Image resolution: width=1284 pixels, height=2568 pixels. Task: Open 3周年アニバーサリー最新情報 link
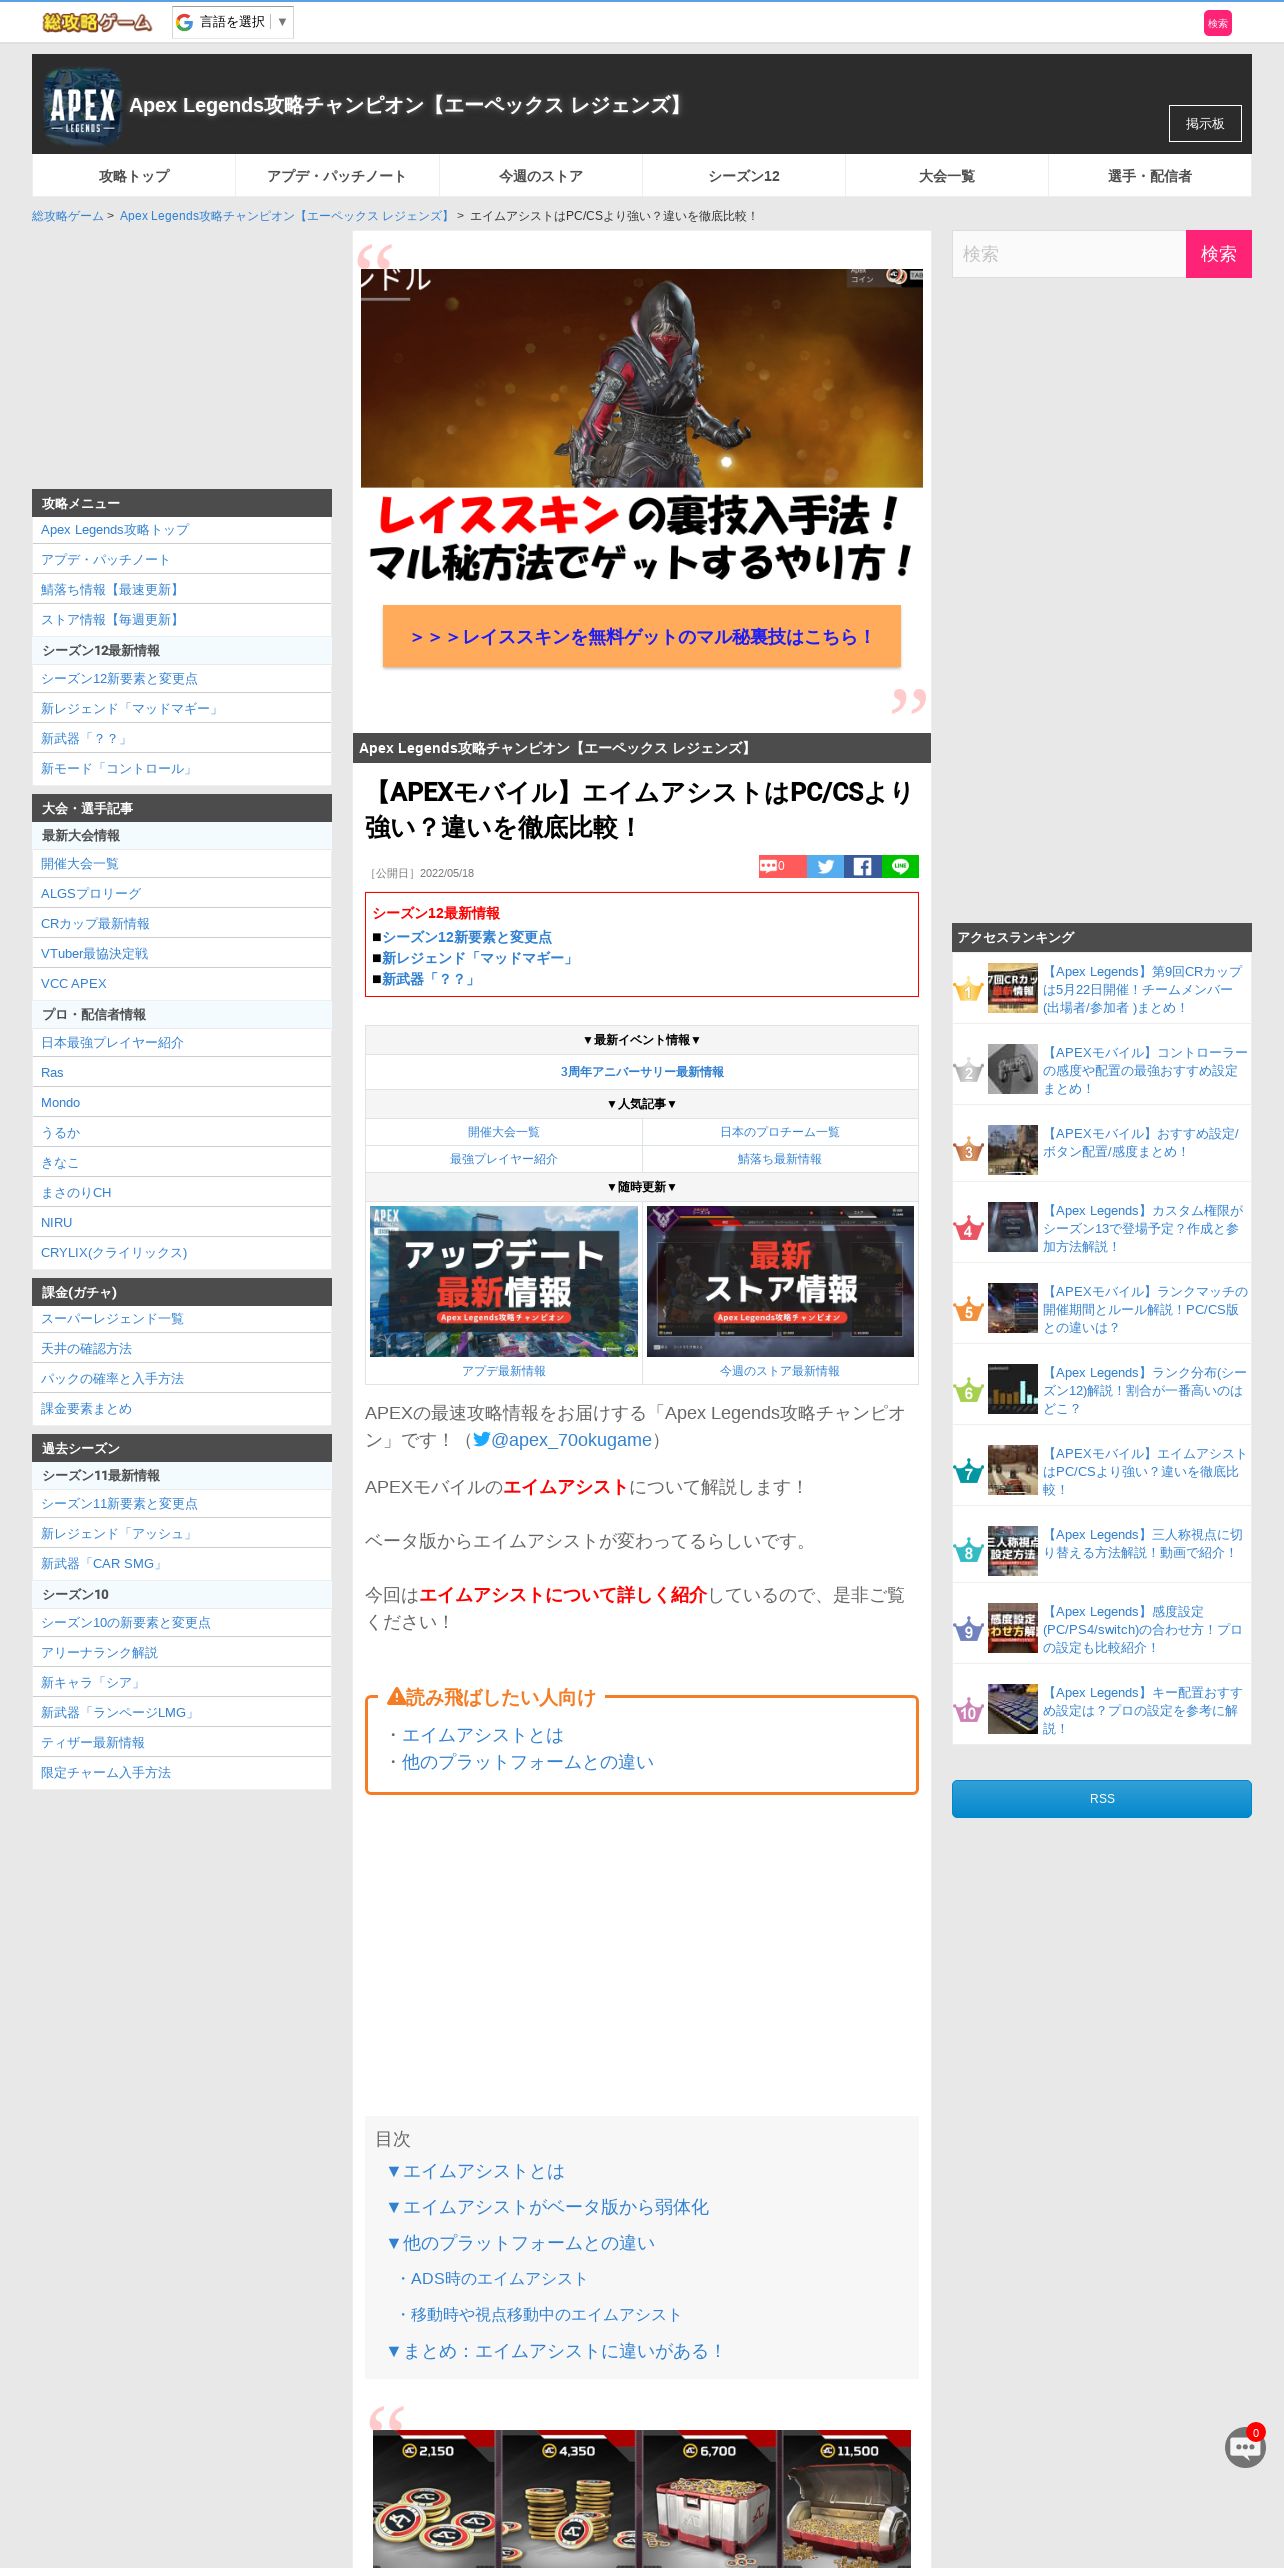tap(642, 1072)
